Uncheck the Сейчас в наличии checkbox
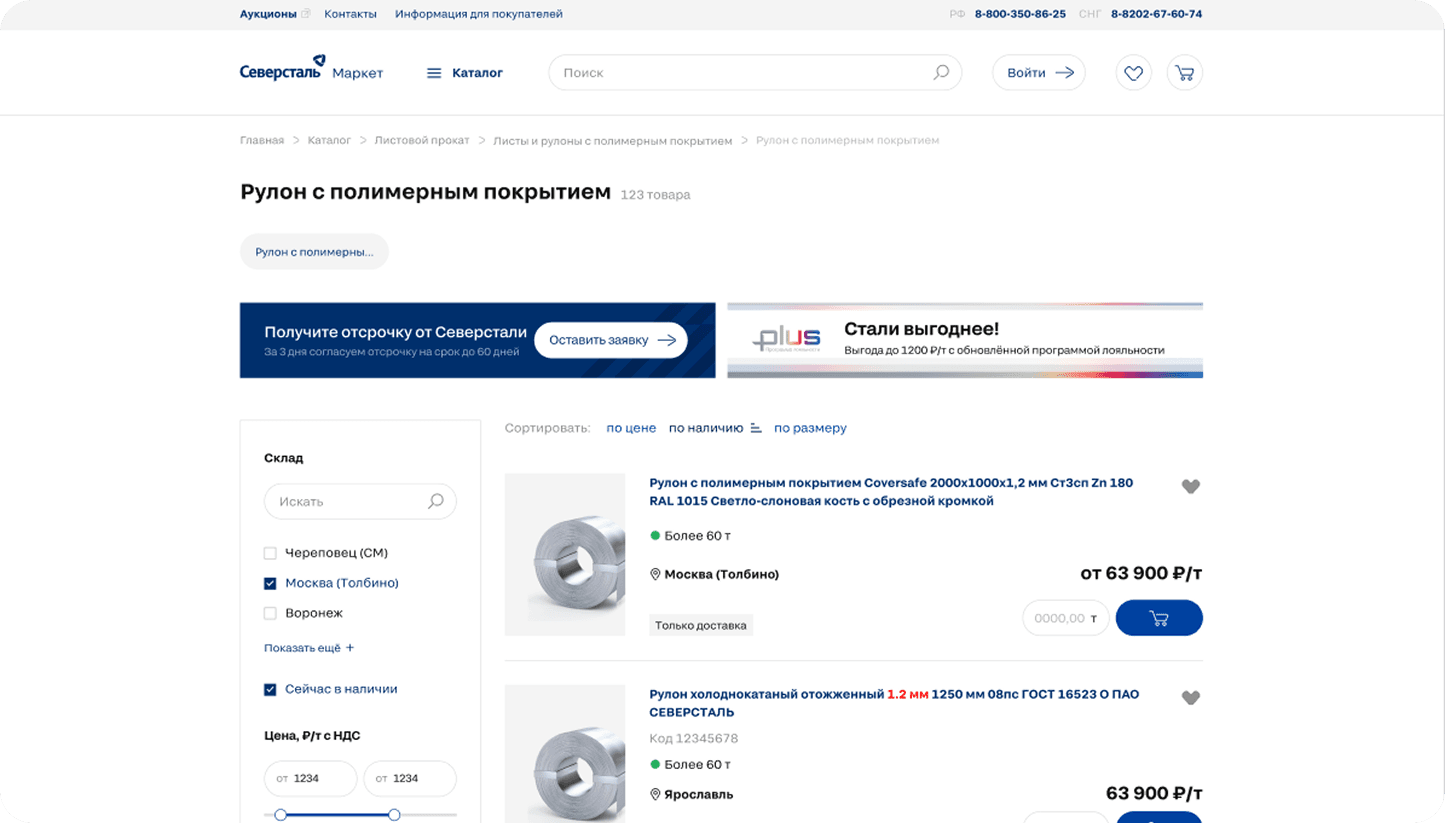 pyautogui.click(x=270, y=689)
